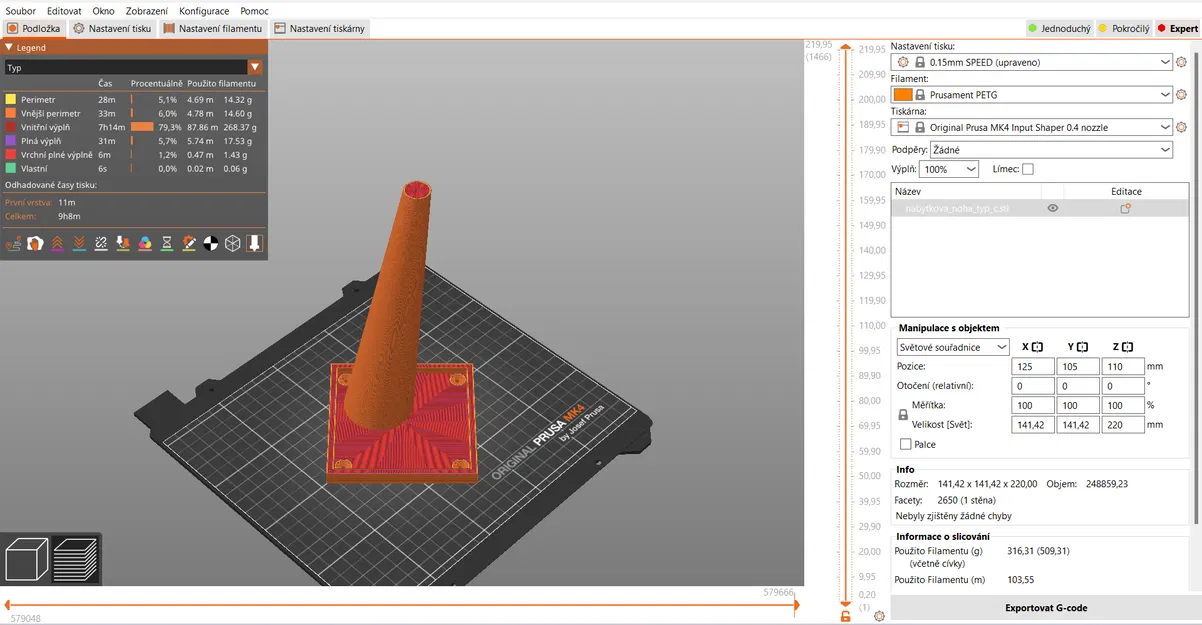Open Tiskárna printer preset dropdown
This screenshot has height=625, width=1202.
click(x=1031, y=128)
